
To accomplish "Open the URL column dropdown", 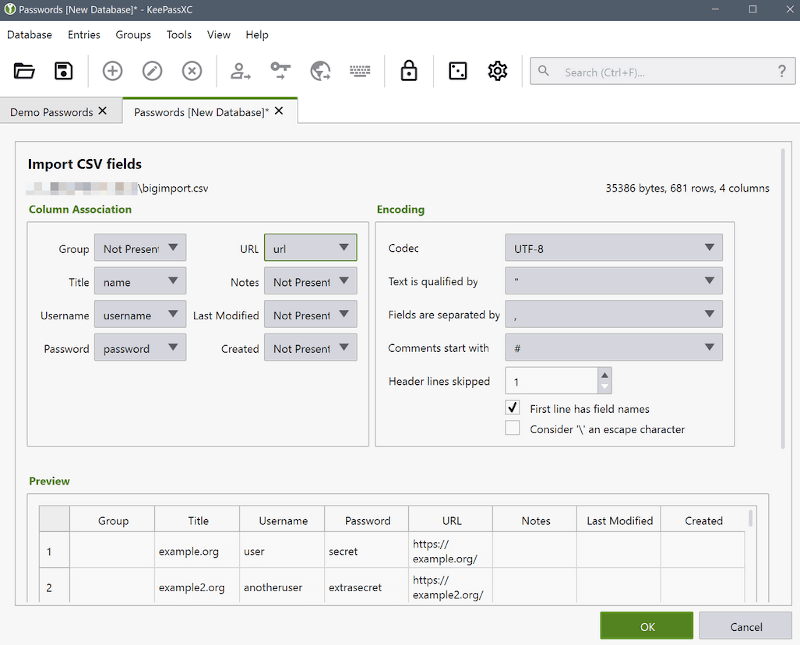I will click(310, 248).
